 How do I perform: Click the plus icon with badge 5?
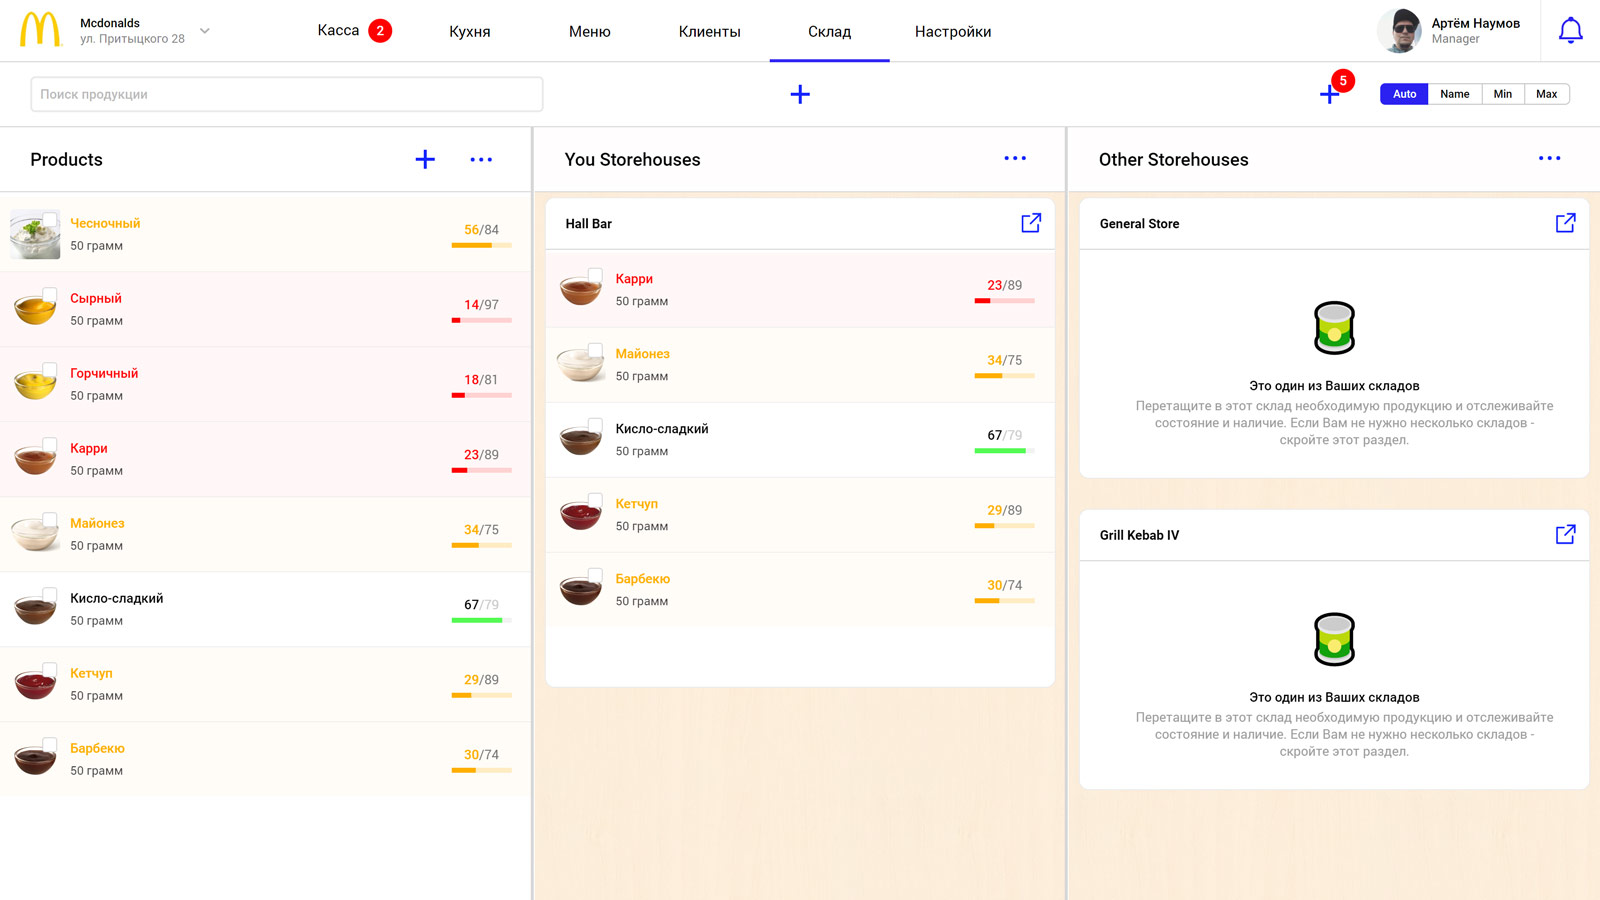coord(1329,94)
